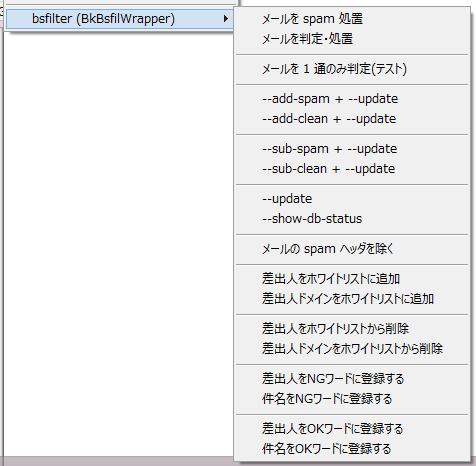Select 差出人ドメインをホワイトリストから削除
476x466 pixels.
(352, 349)
